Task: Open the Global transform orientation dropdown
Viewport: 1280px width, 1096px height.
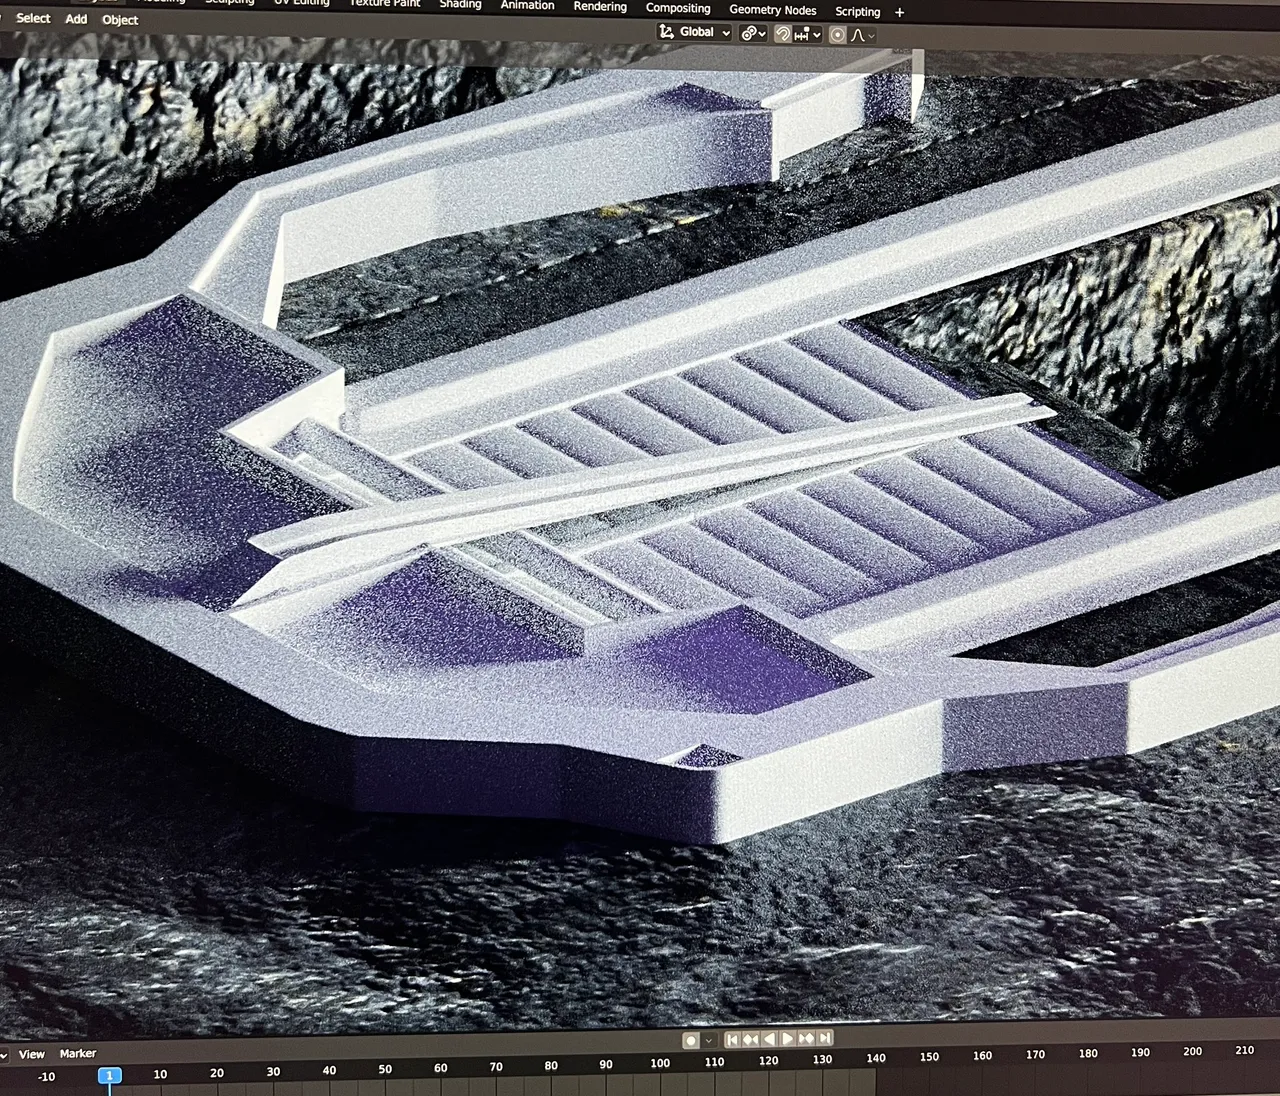Action: pos(694,32)
